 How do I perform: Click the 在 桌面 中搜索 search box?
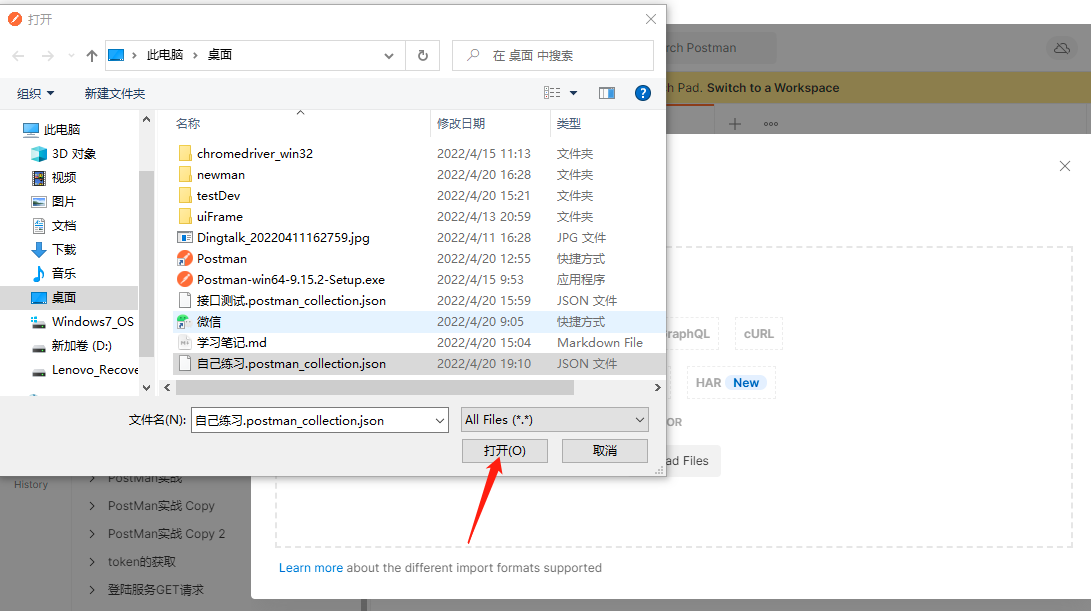coord(552,56)
